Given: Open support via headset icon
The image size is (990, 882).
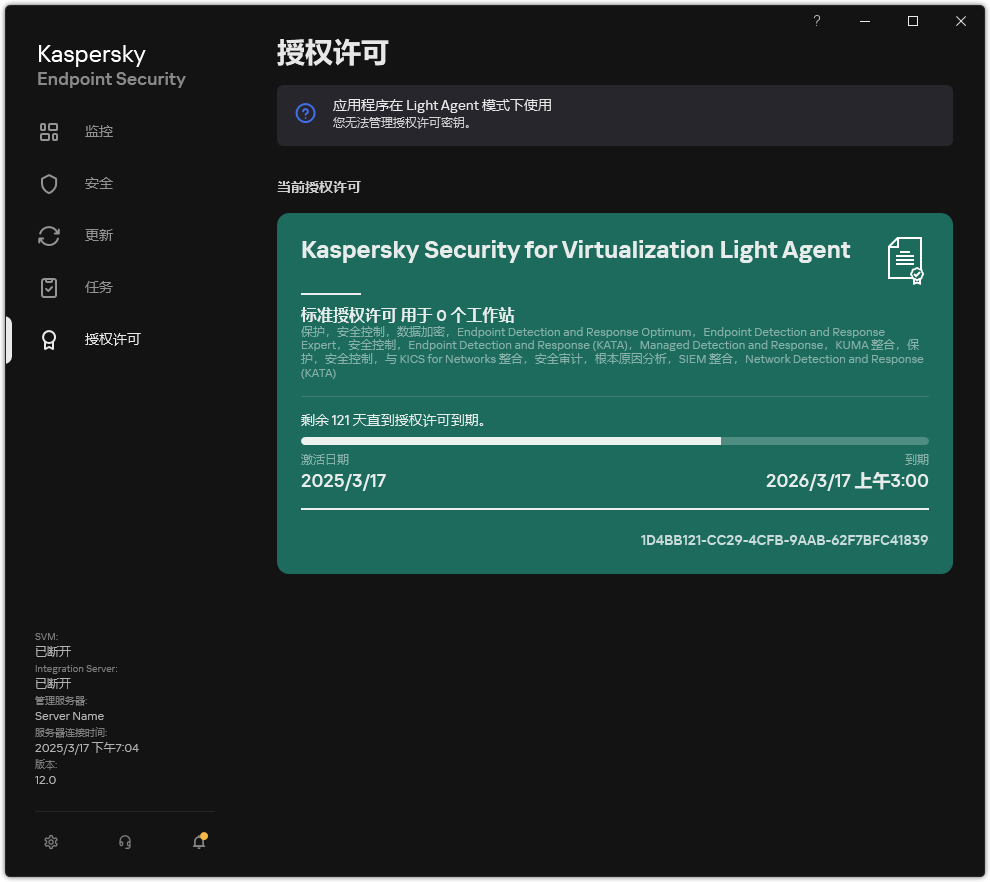Looking at the screenshot, I should tap(125, 842).
